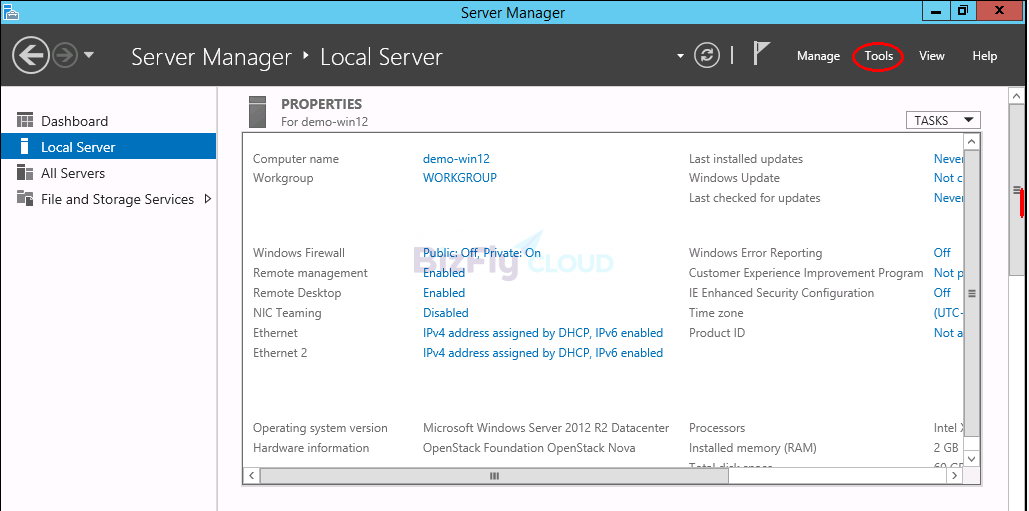Open the View menu
Viewport: 1029px width, 511px height.
[931, 56]
